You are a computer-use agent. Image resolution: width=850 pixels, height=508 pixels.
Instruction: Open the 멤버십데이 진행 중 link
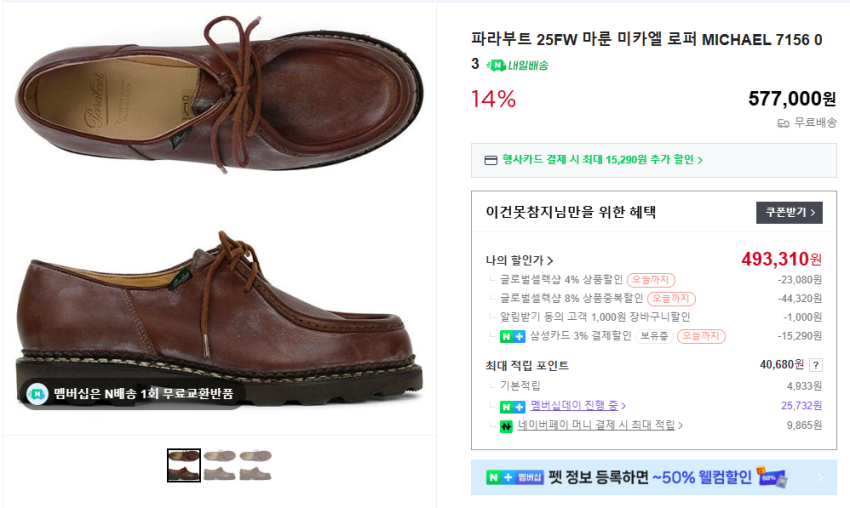[x=578, y=406]
